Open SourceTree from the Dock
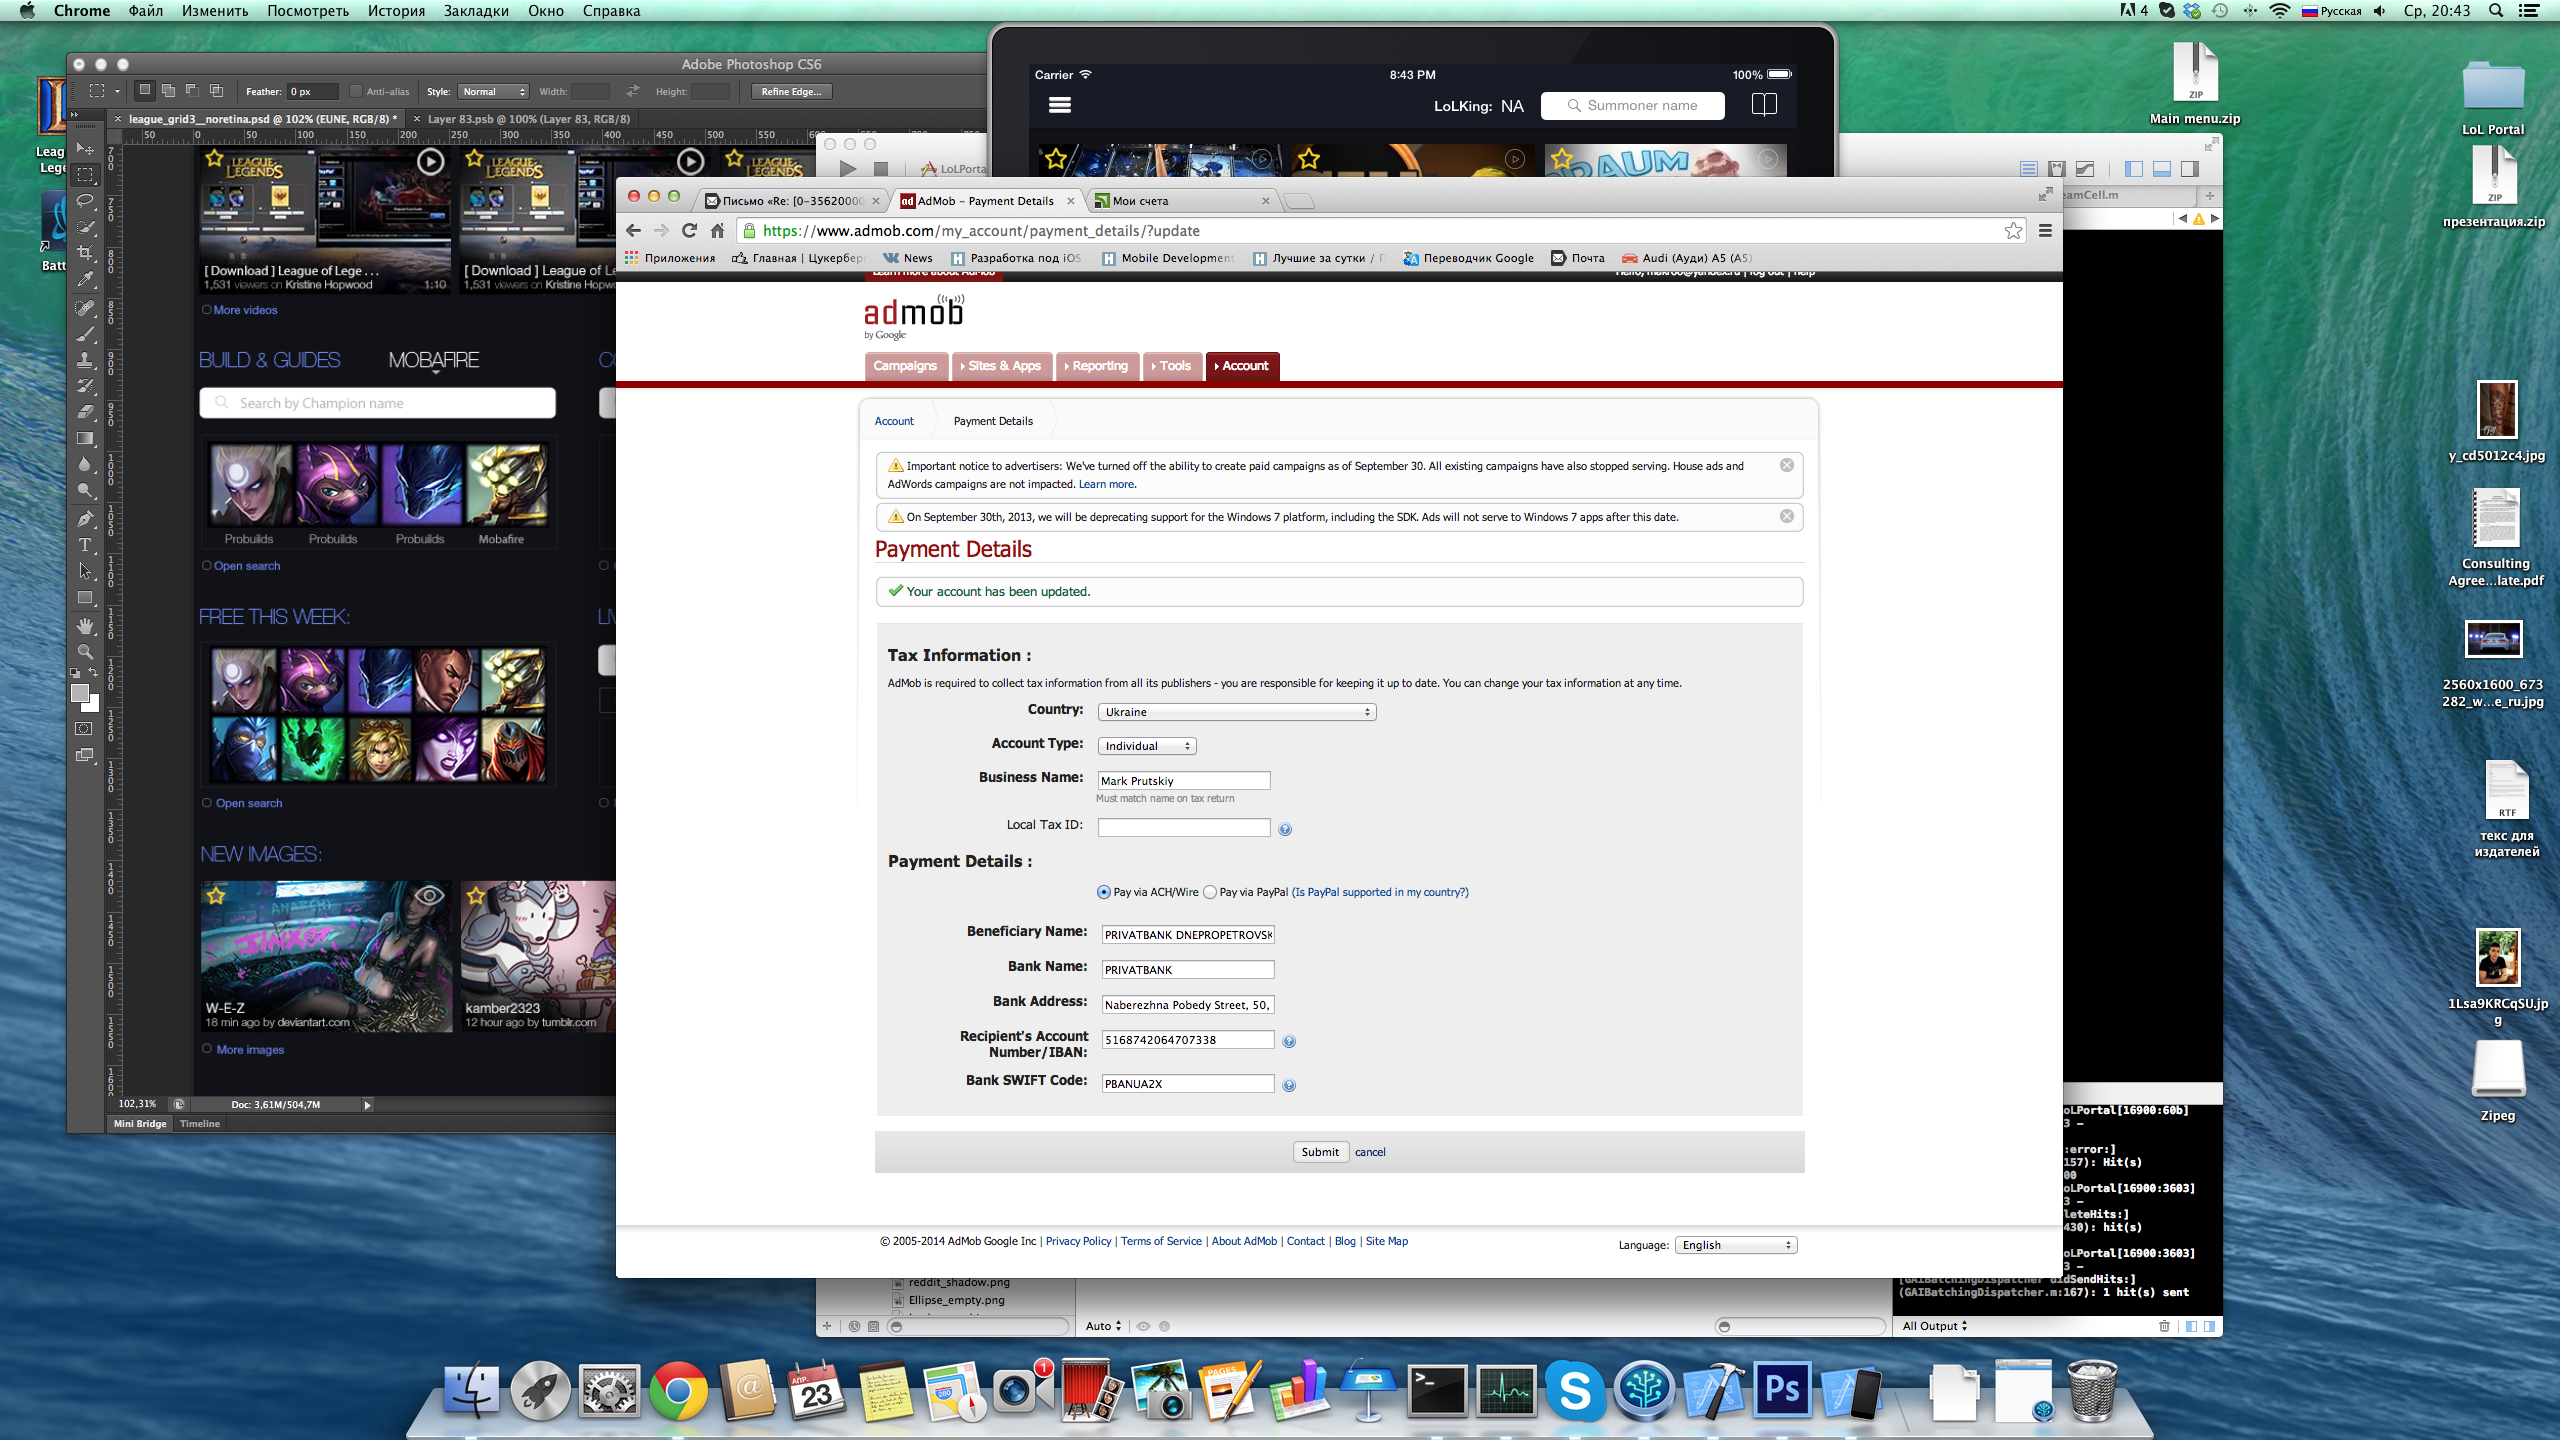Image resolution: width=2560 pixels, height=1440 pixels. [x=1644, y=1390]
